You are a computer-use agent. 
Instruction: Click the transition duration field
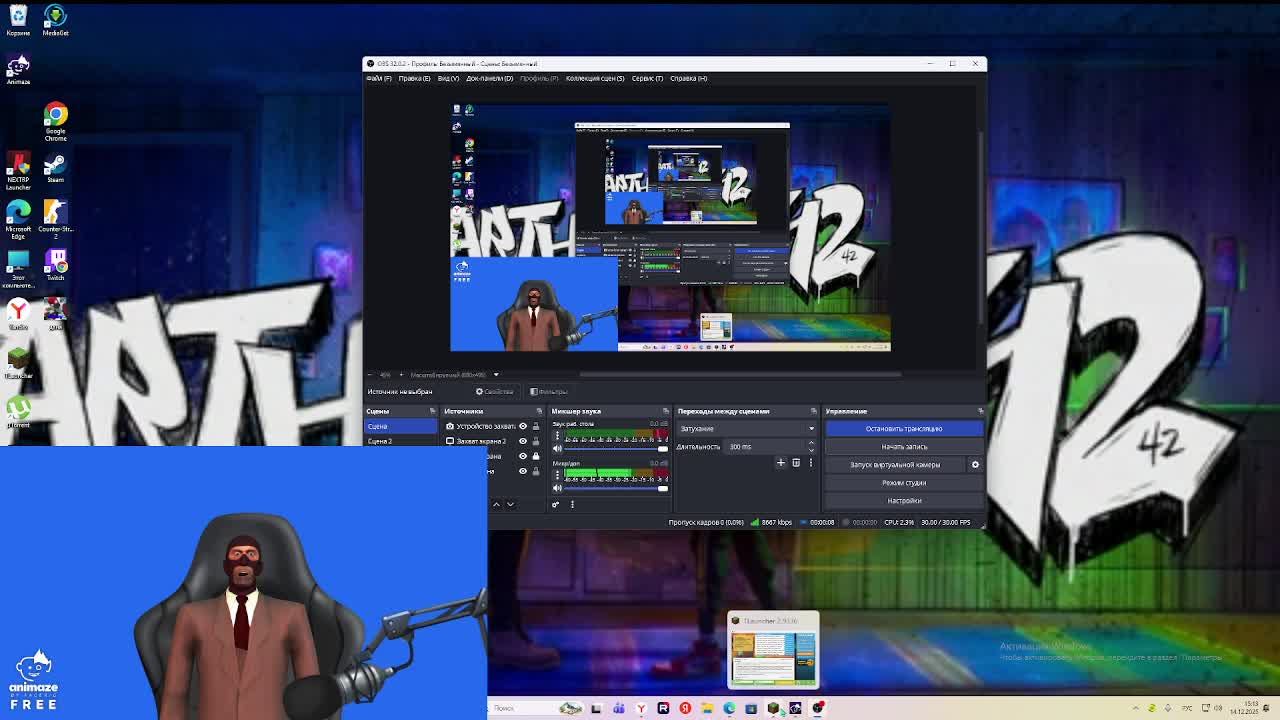(x=768, y=447)
